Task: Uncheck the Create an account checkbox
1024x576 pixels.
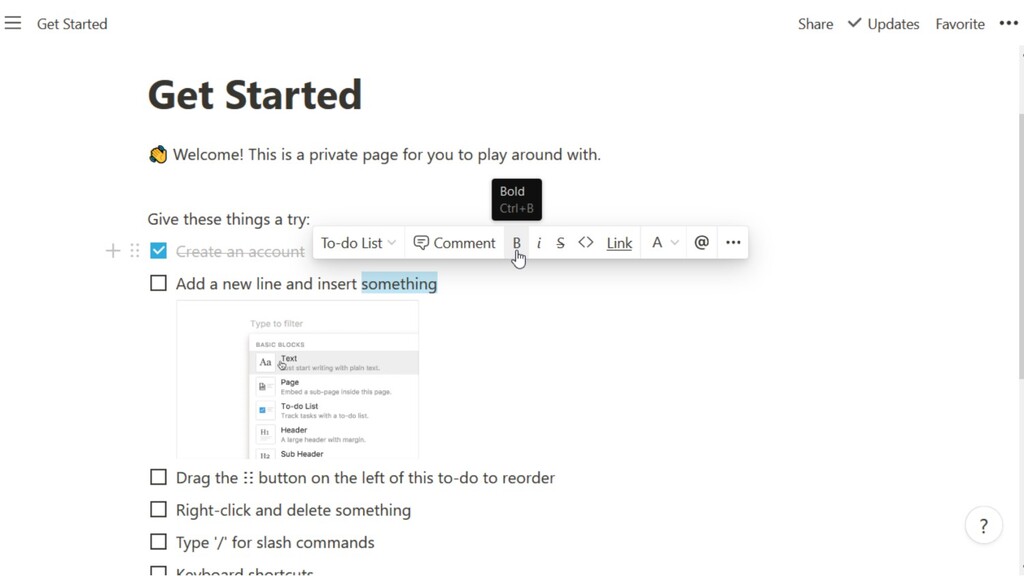Action: [158, 251]
